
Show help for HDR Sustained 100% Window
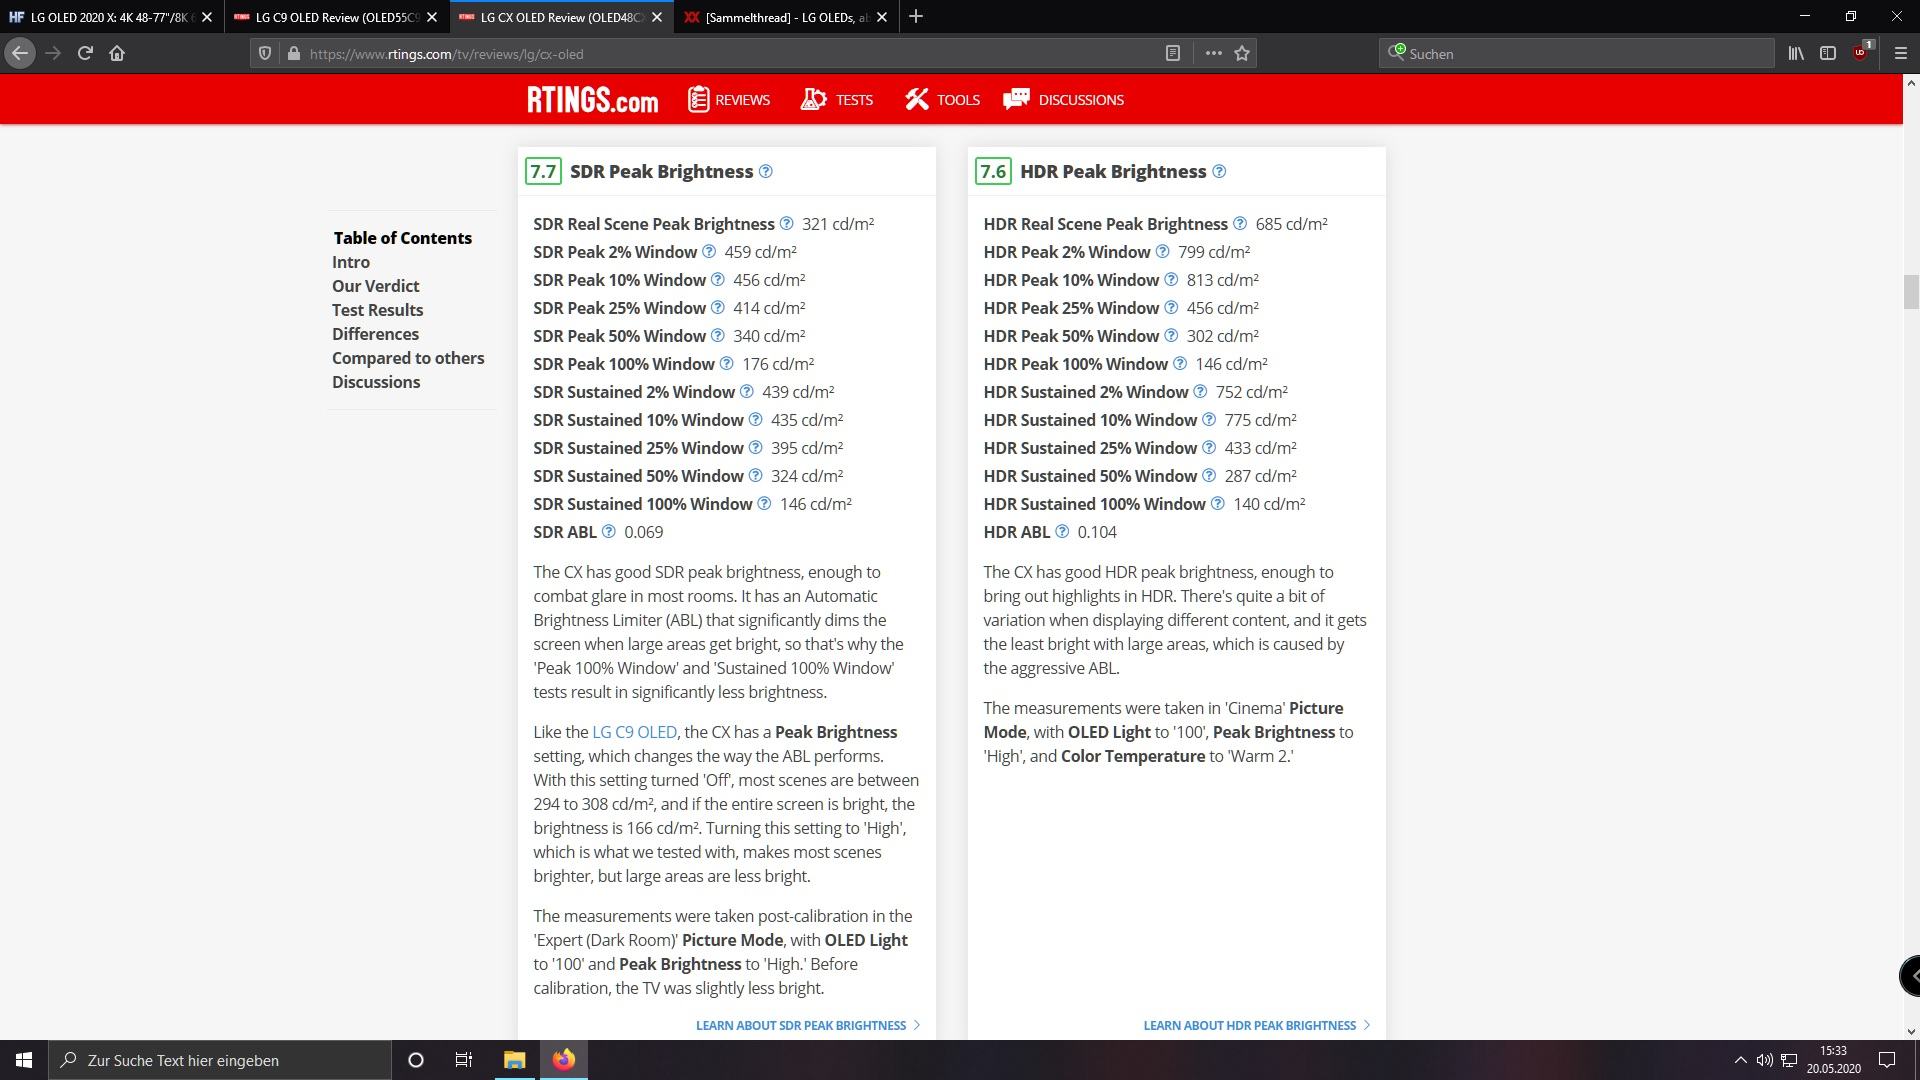click(x=1218, y=503)
